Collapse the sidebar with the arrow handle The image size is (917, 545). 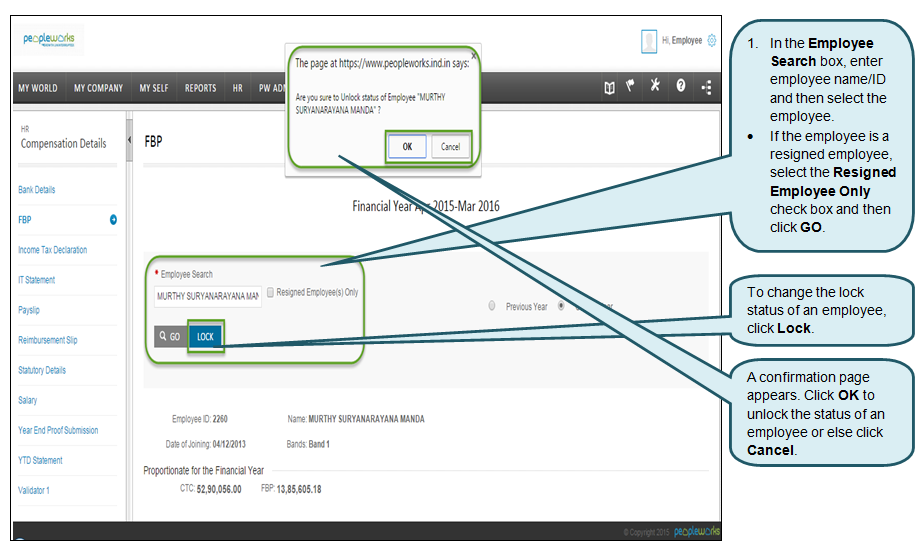coord(129,140)
